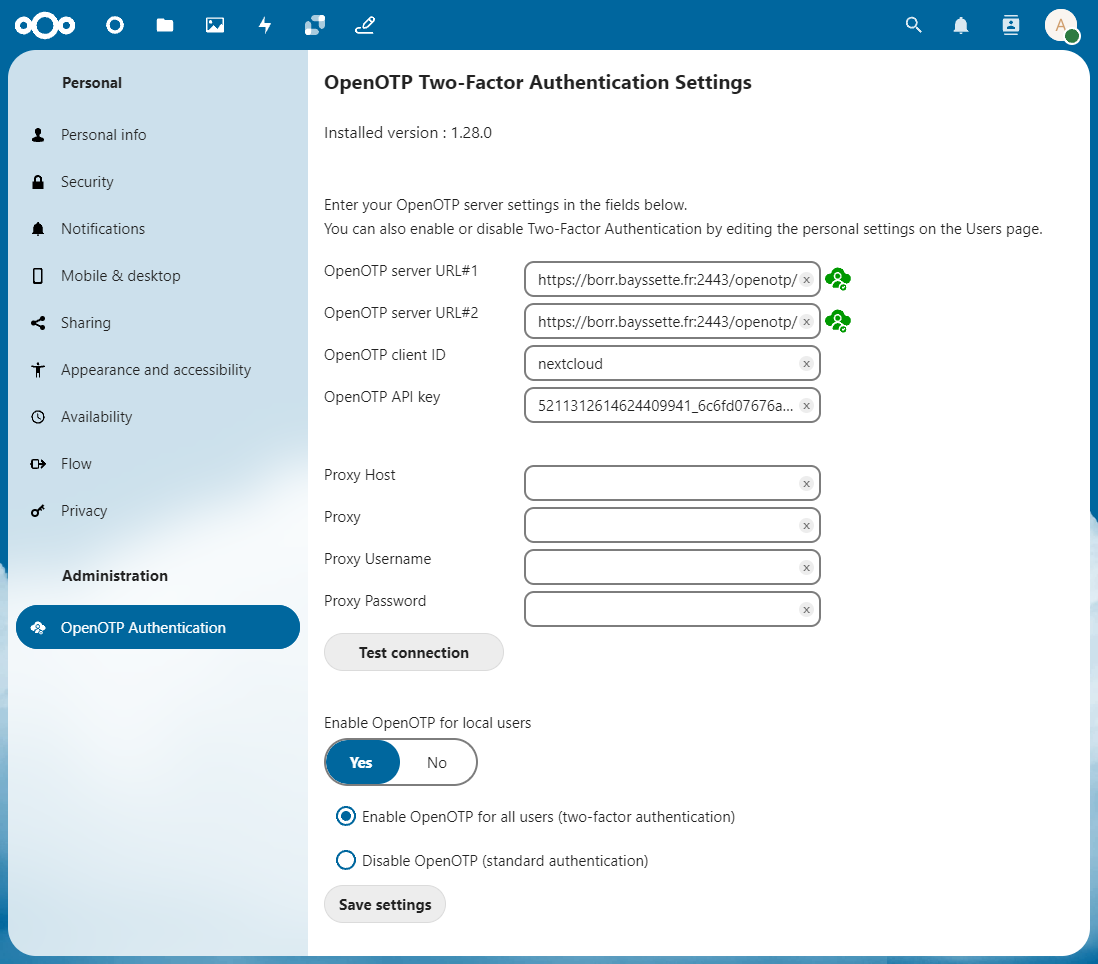Click the Personal info person icon
Screen dimensions: 1098x964
[38, 134]
